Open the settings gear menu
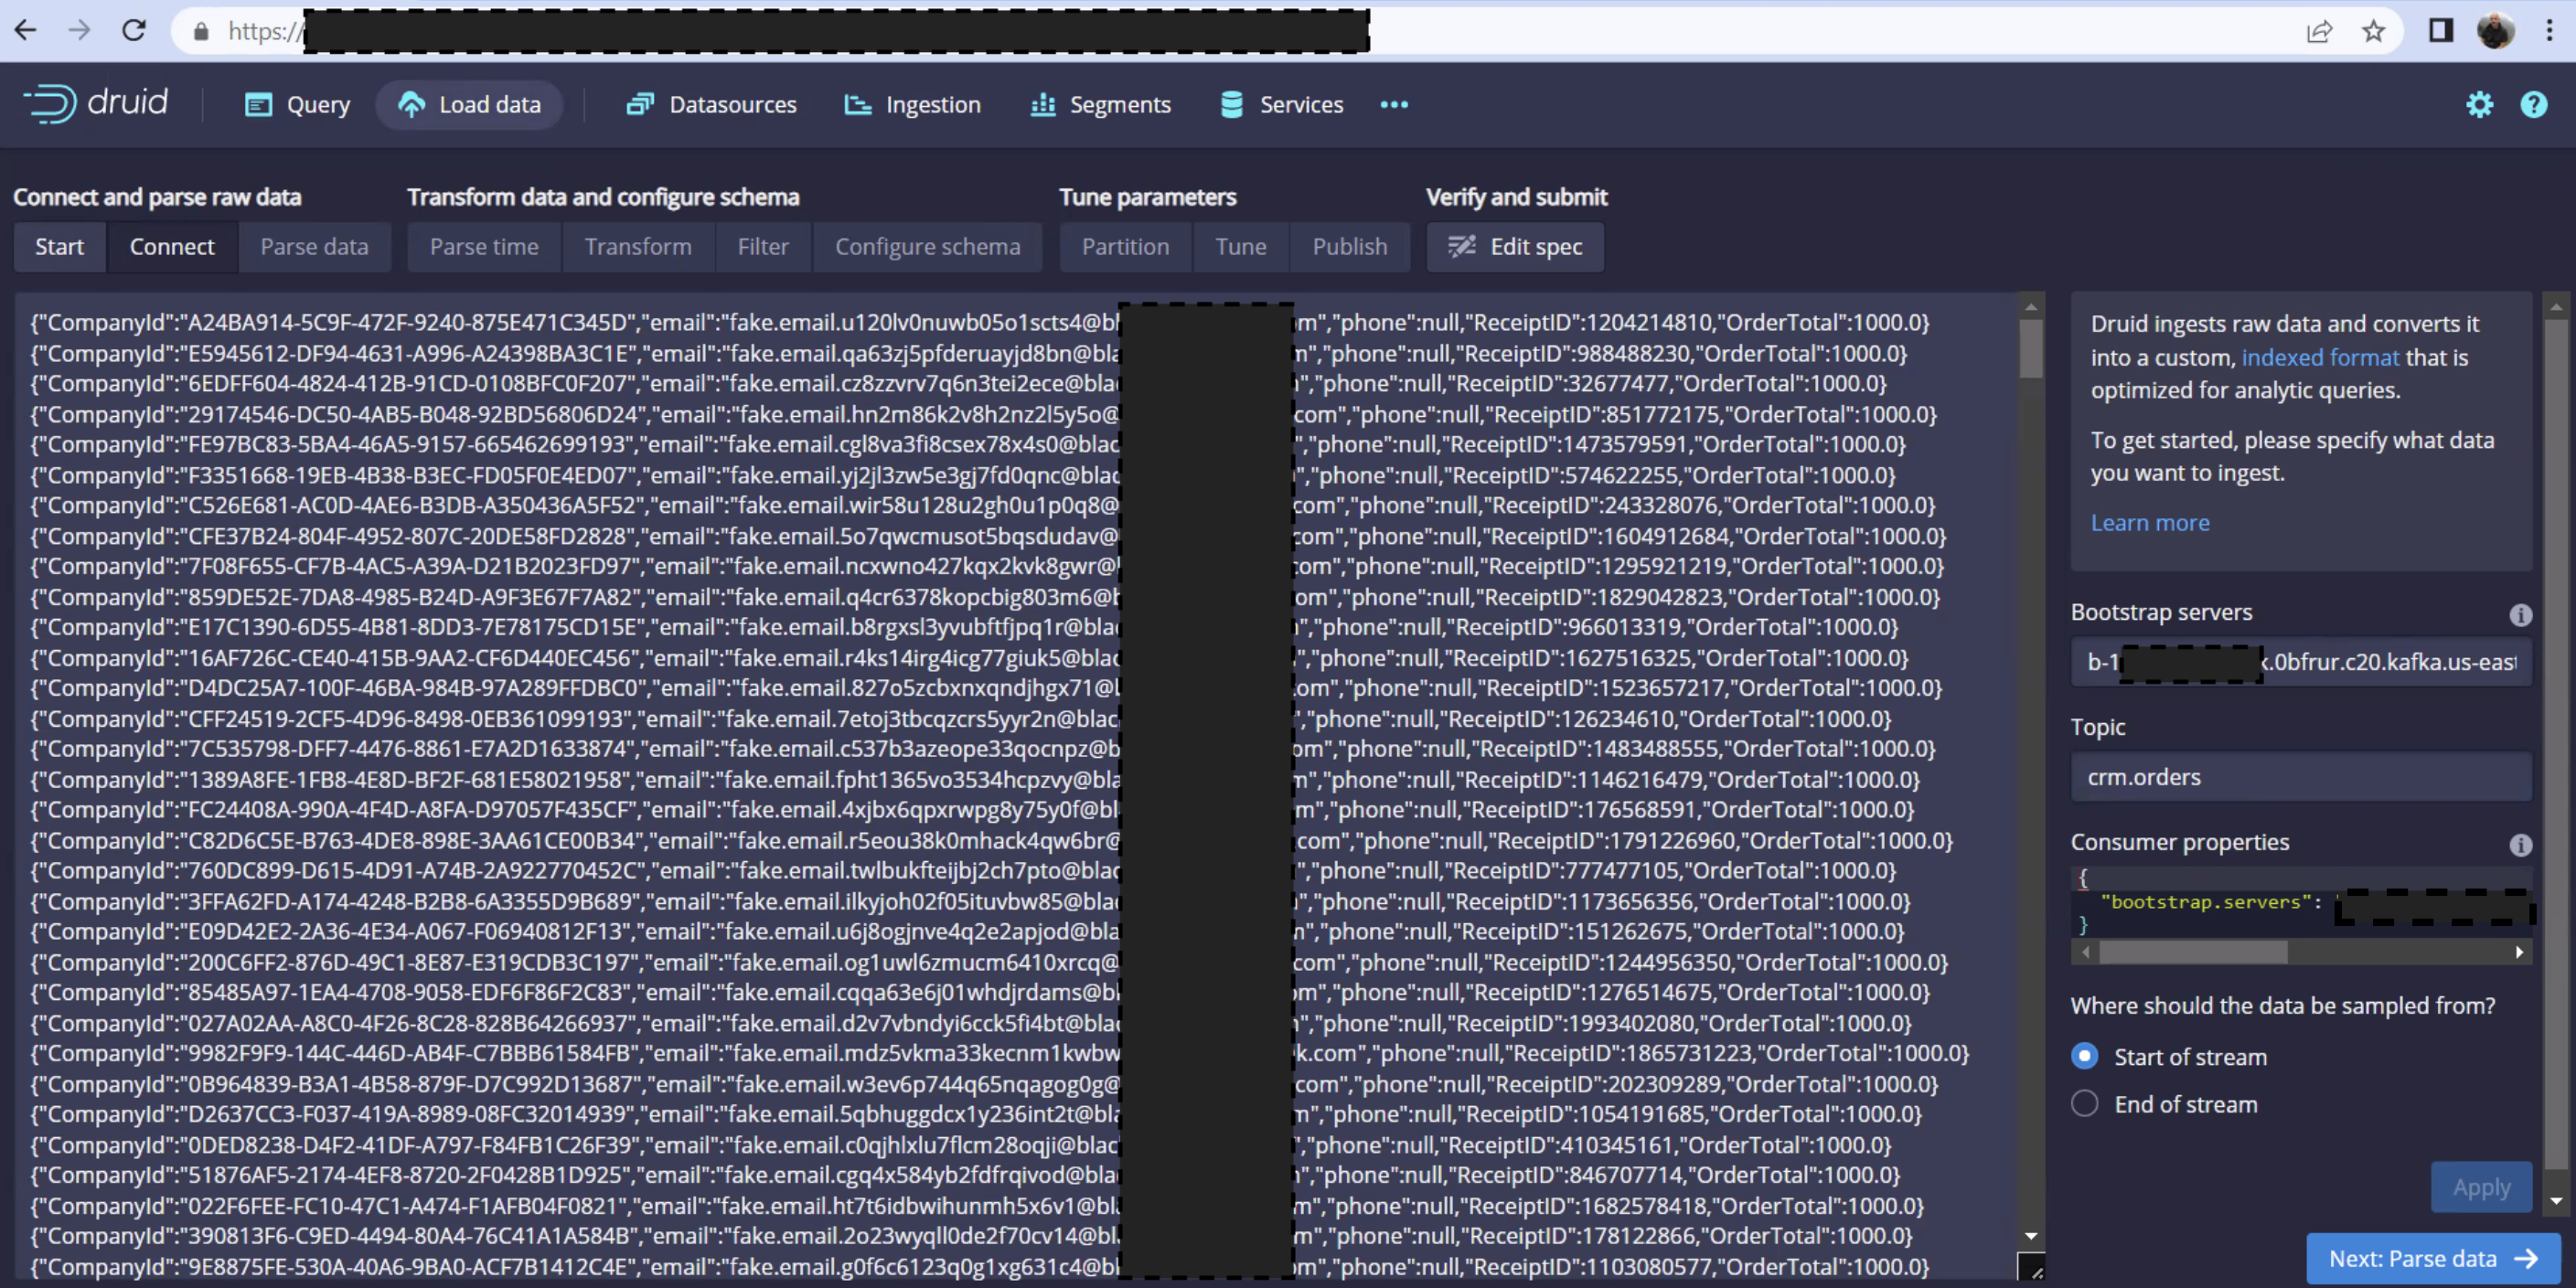Image resolution: width=2576 pixels, height=1288 pixels. coord(2479,104)
